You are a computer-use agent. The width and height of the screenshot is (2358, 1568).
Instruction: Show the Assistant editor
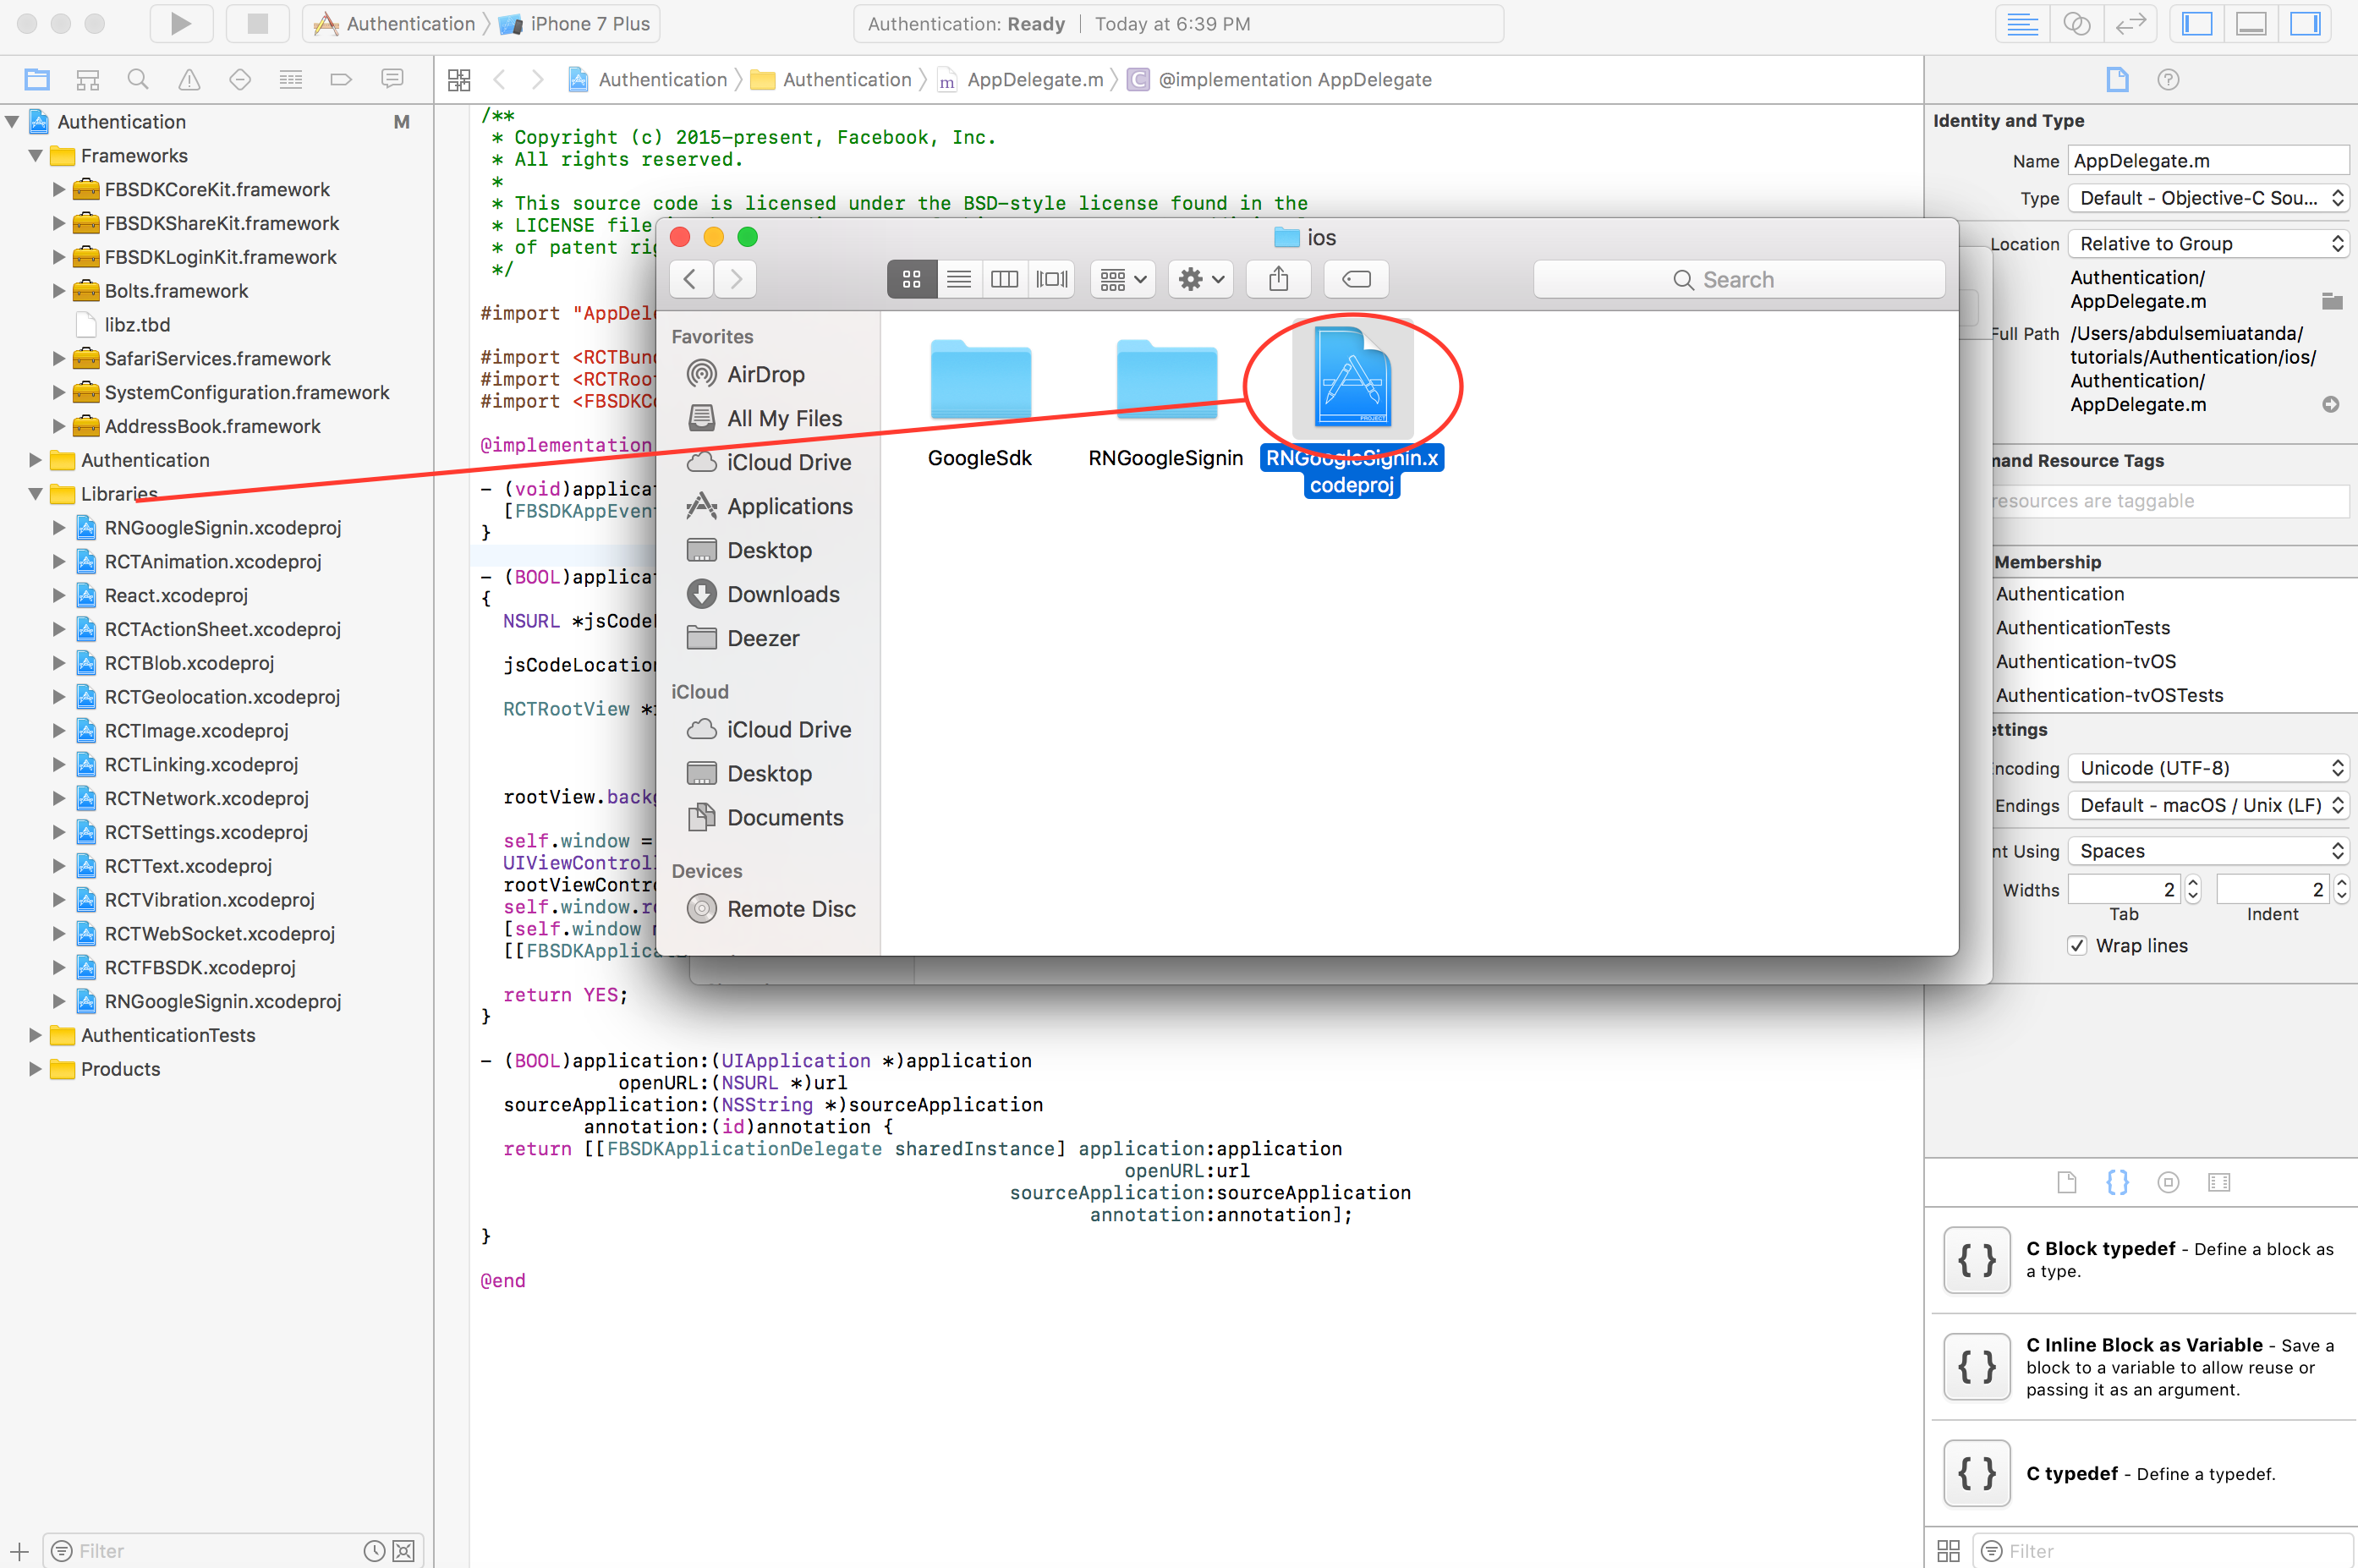point(2077,24)
